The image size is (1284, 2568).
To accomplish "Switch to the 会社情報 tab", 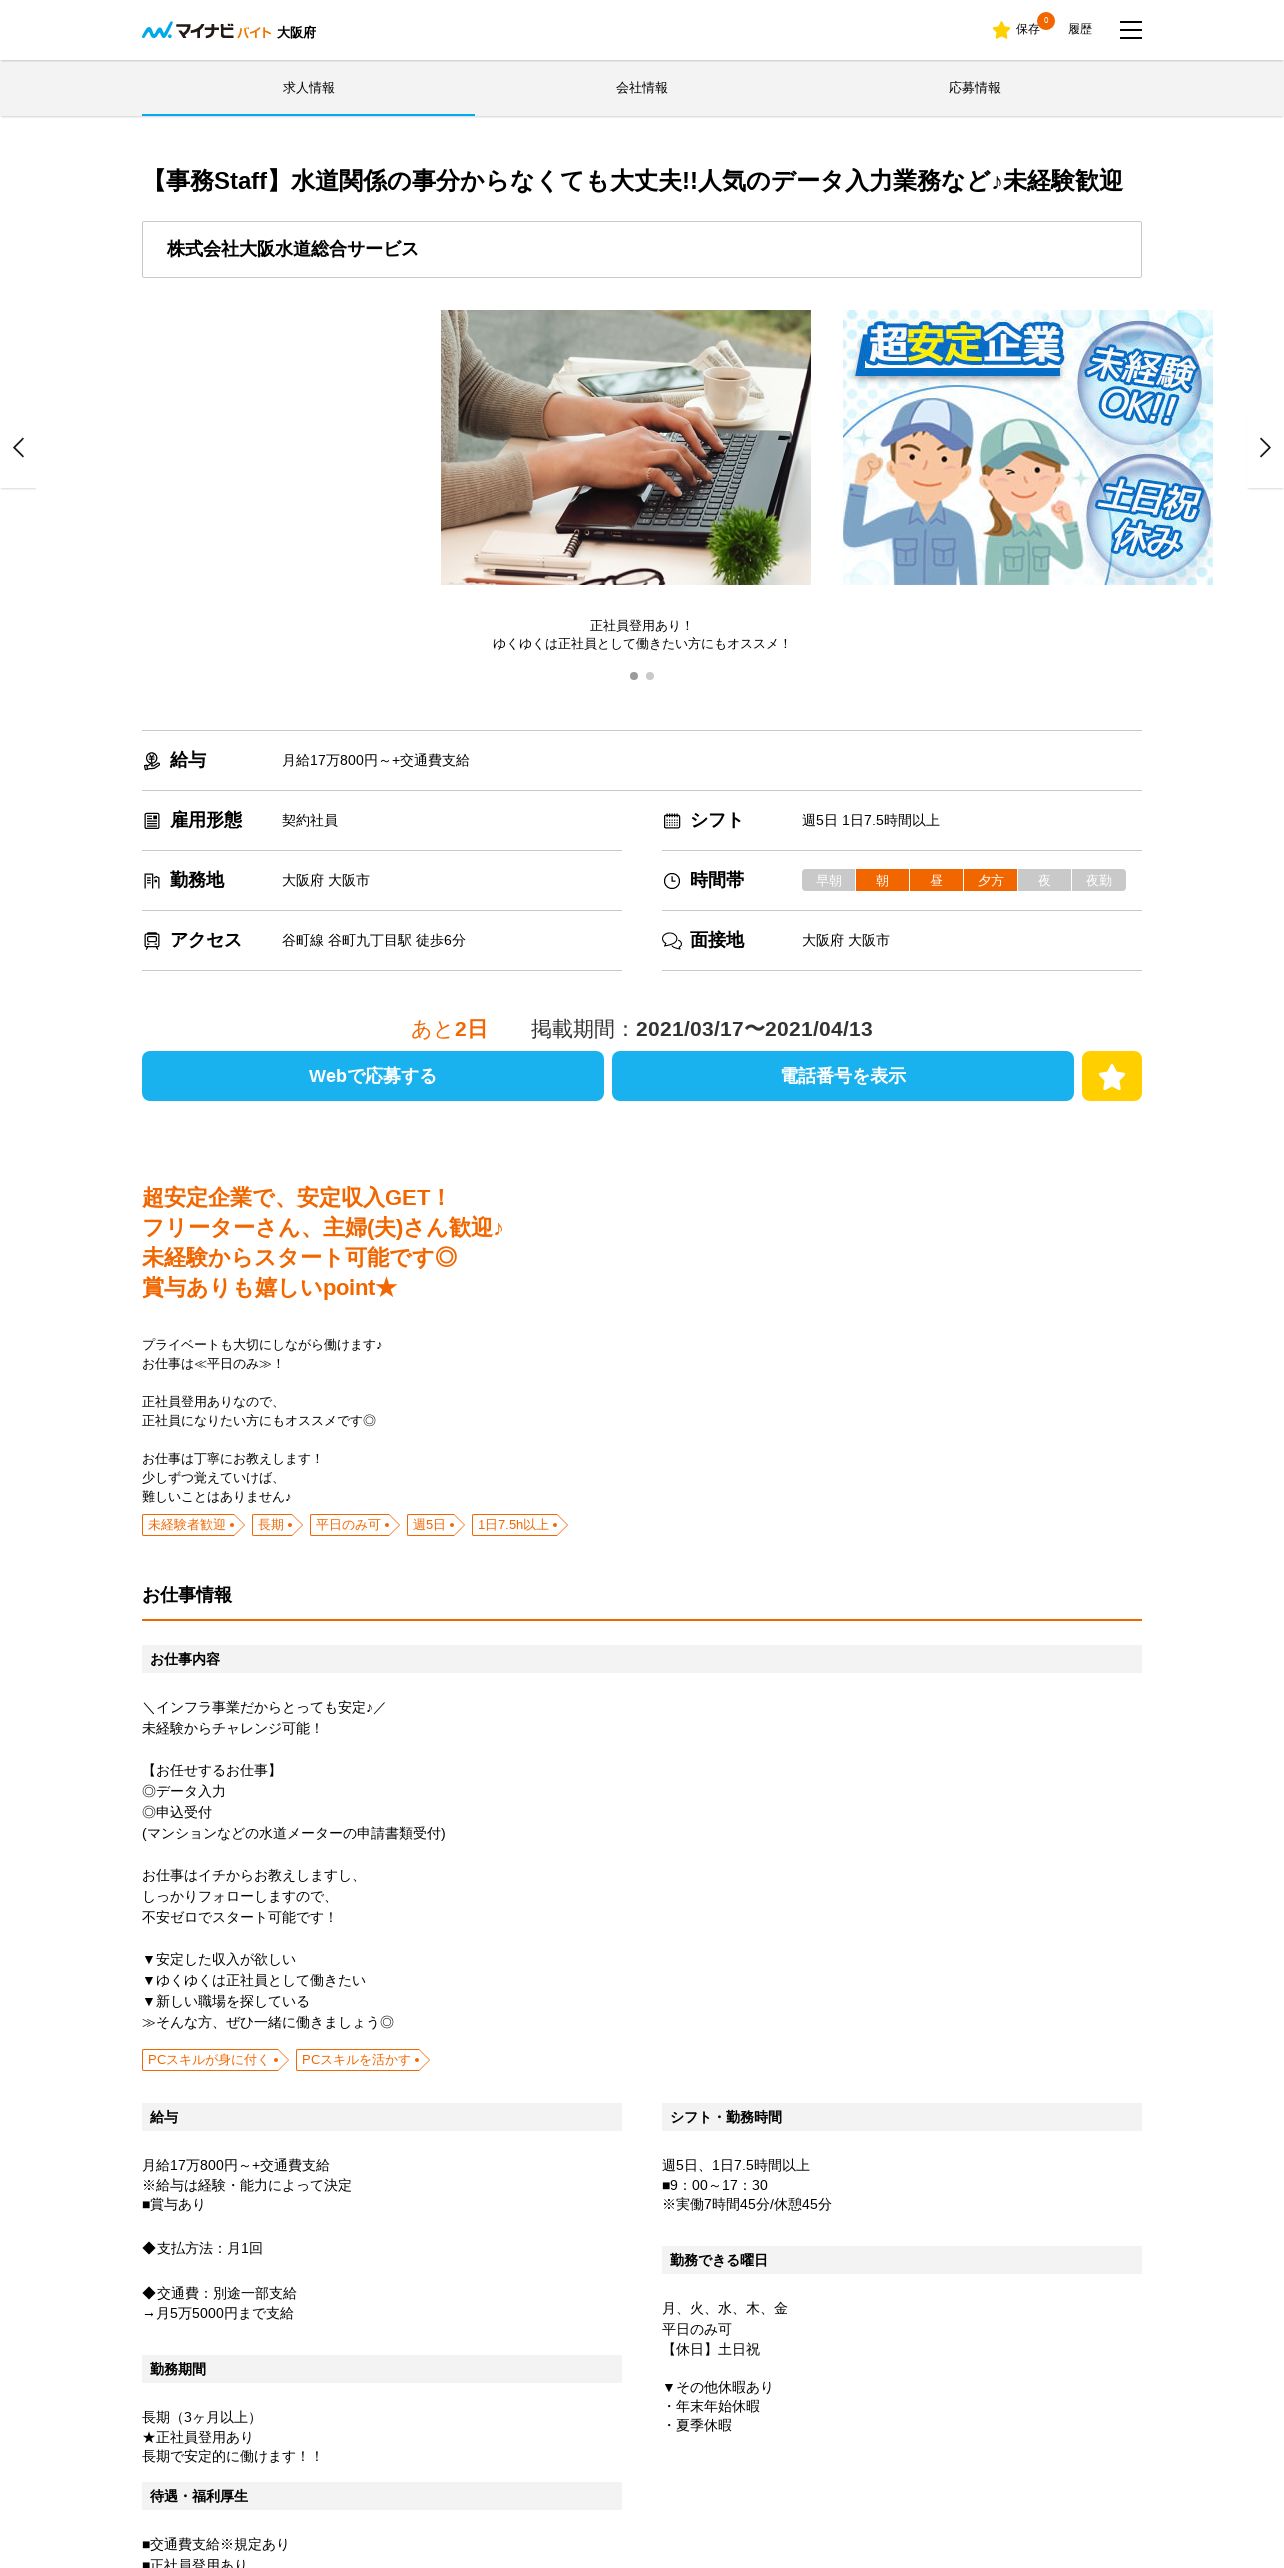I will pyautogui.click(x=641, y=88).
